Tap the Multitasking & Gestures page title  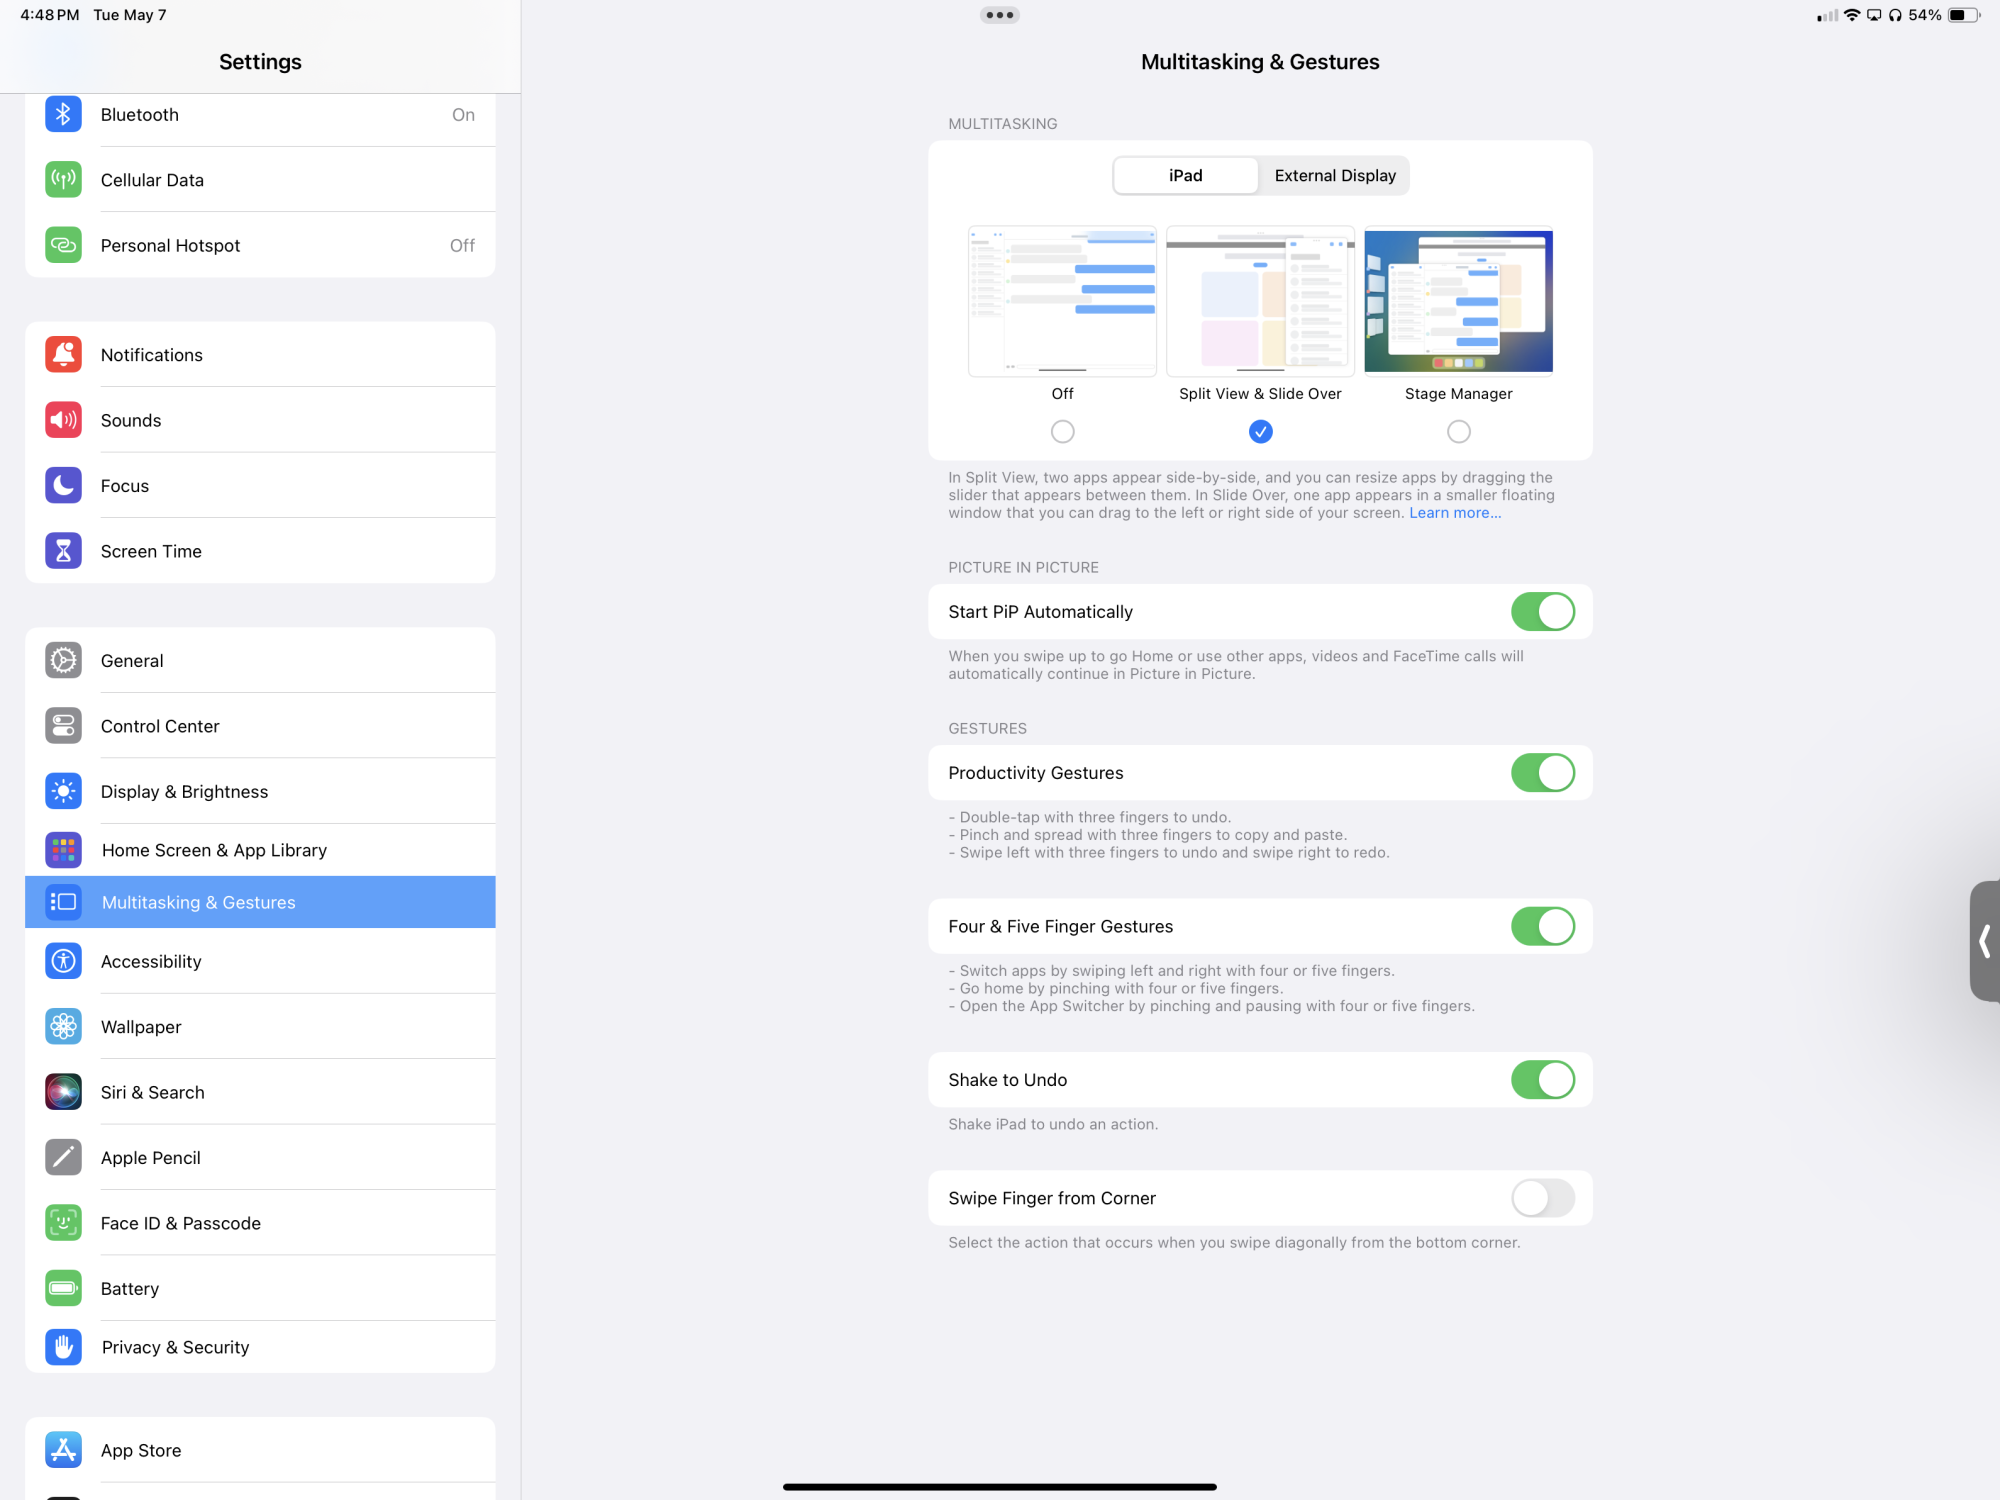coord(1260,62)
